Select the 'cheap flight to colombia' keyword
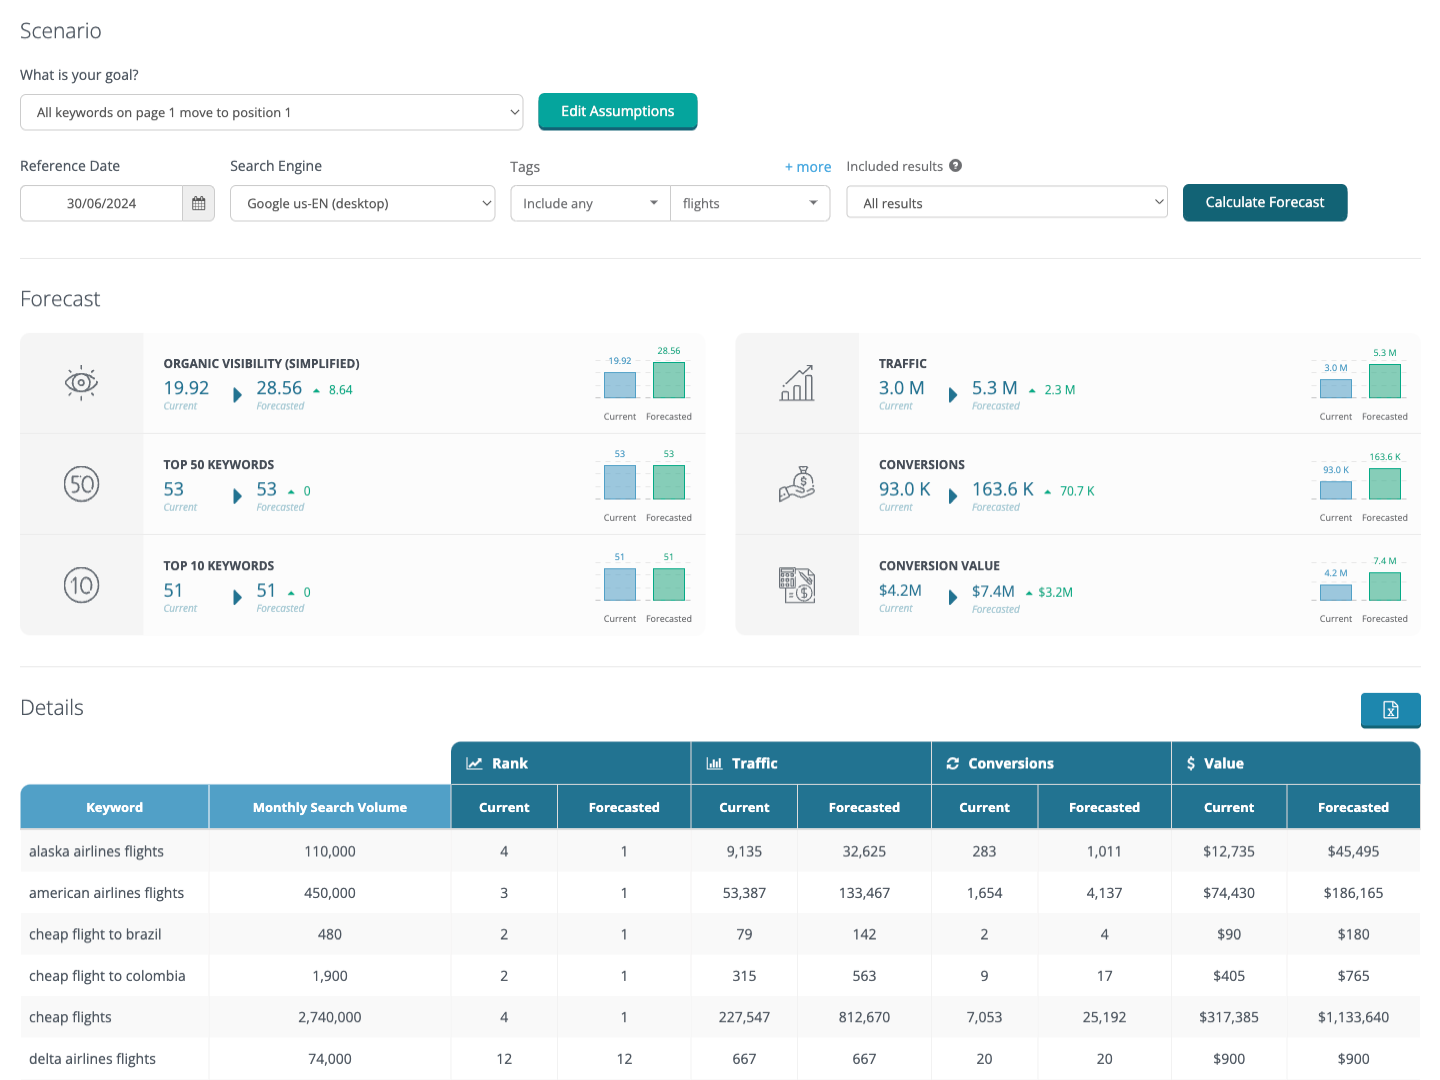 [x=107, y=976]
